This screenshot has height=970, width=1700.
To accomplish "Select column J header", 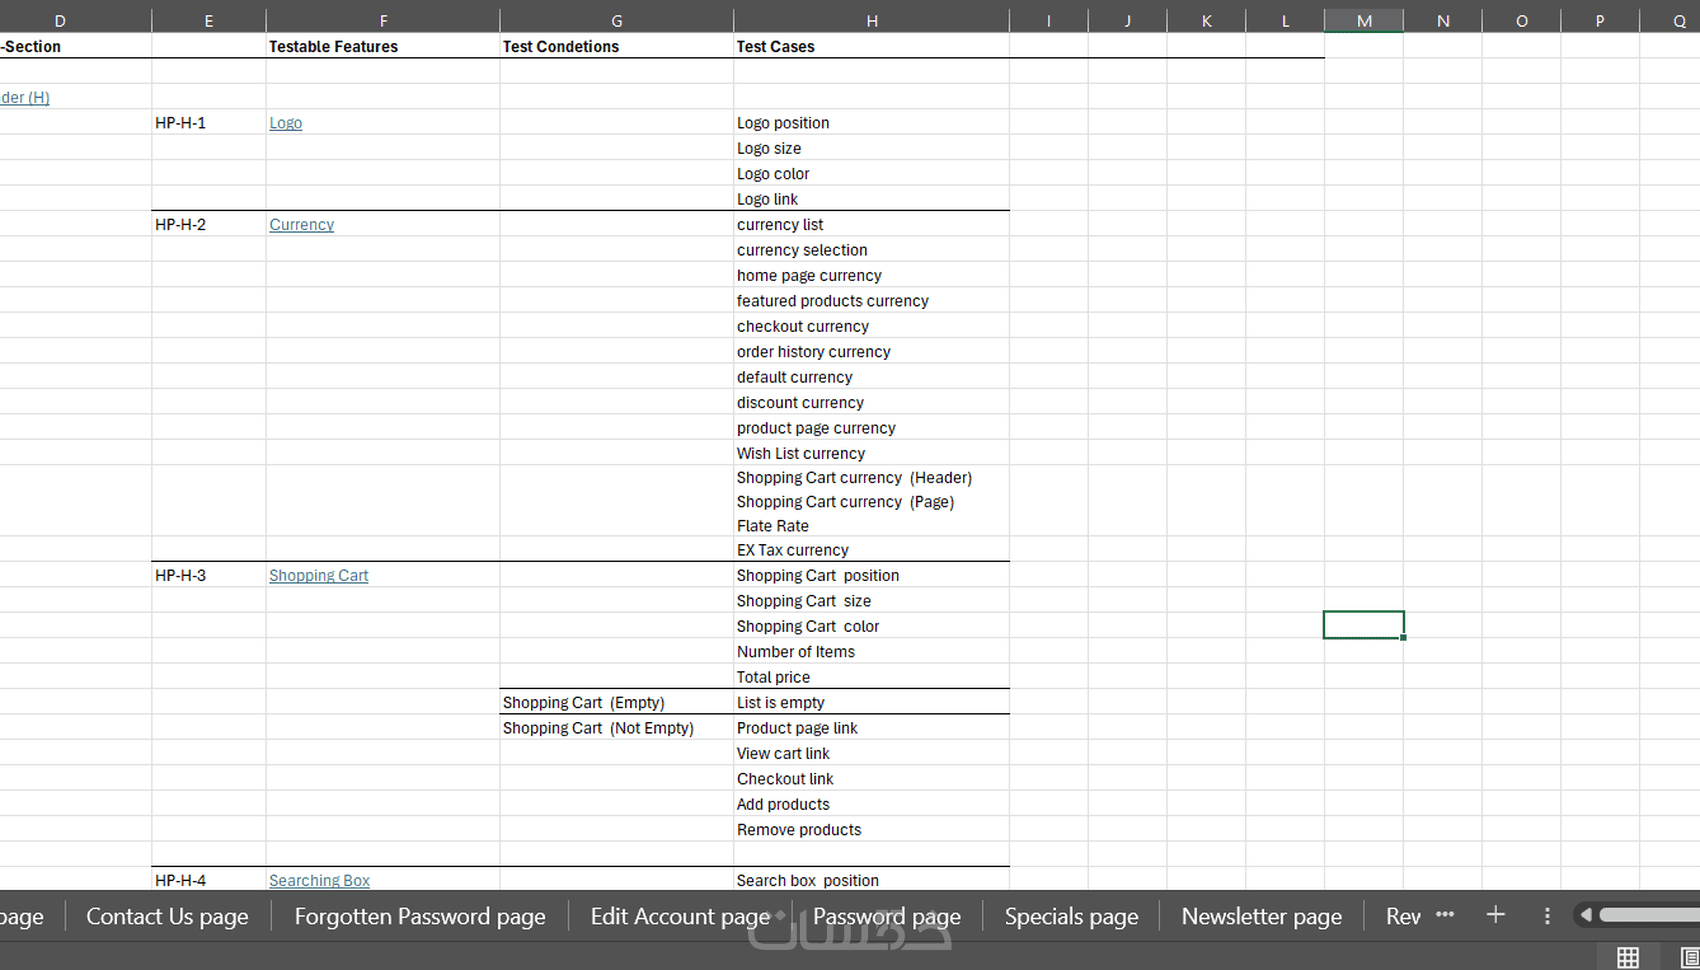I will coord(1128,21).
